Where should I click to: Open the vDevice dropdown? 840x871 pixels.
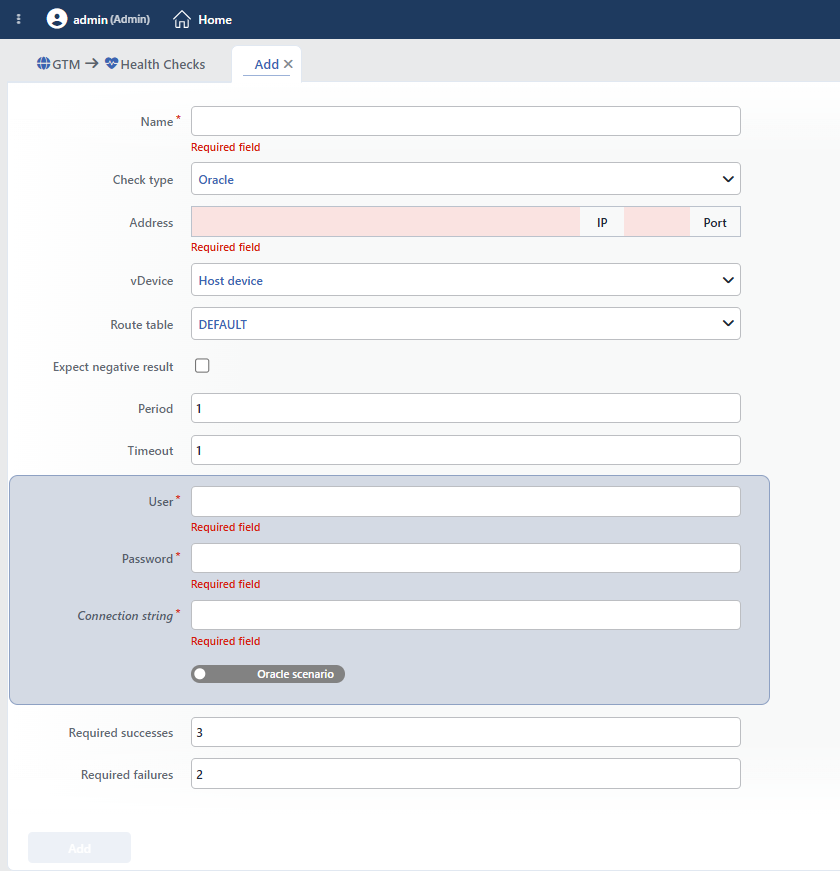(466, 280)
